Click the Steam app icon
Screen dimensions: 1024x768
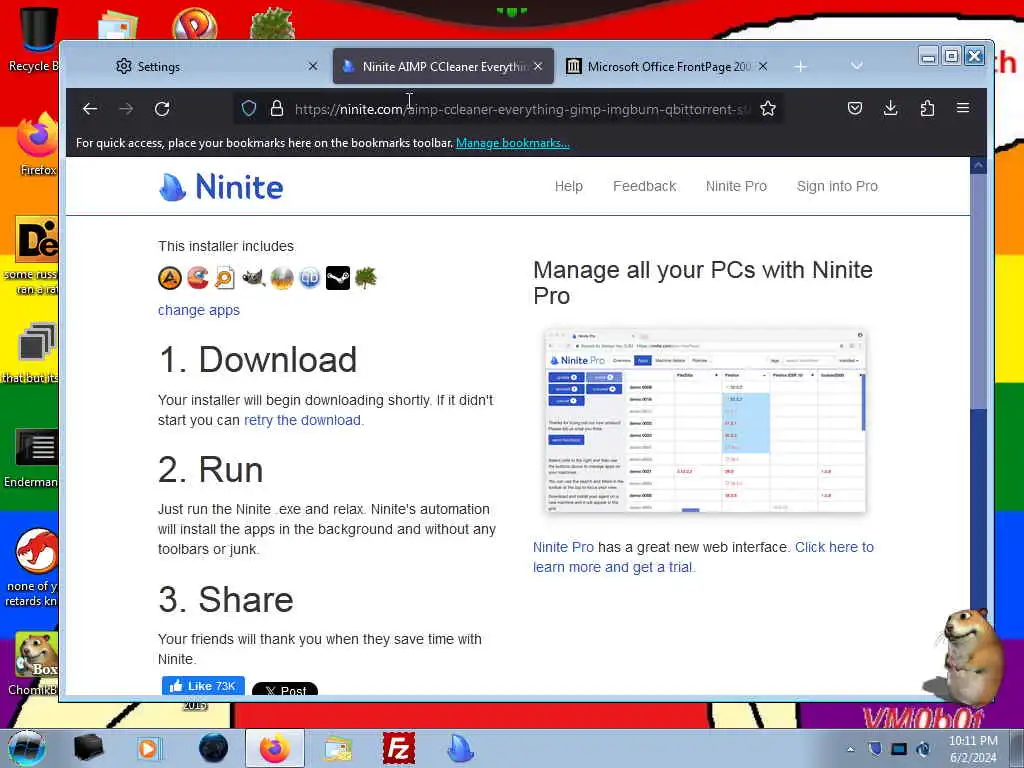pyautogui.click(x=338, y=278)
